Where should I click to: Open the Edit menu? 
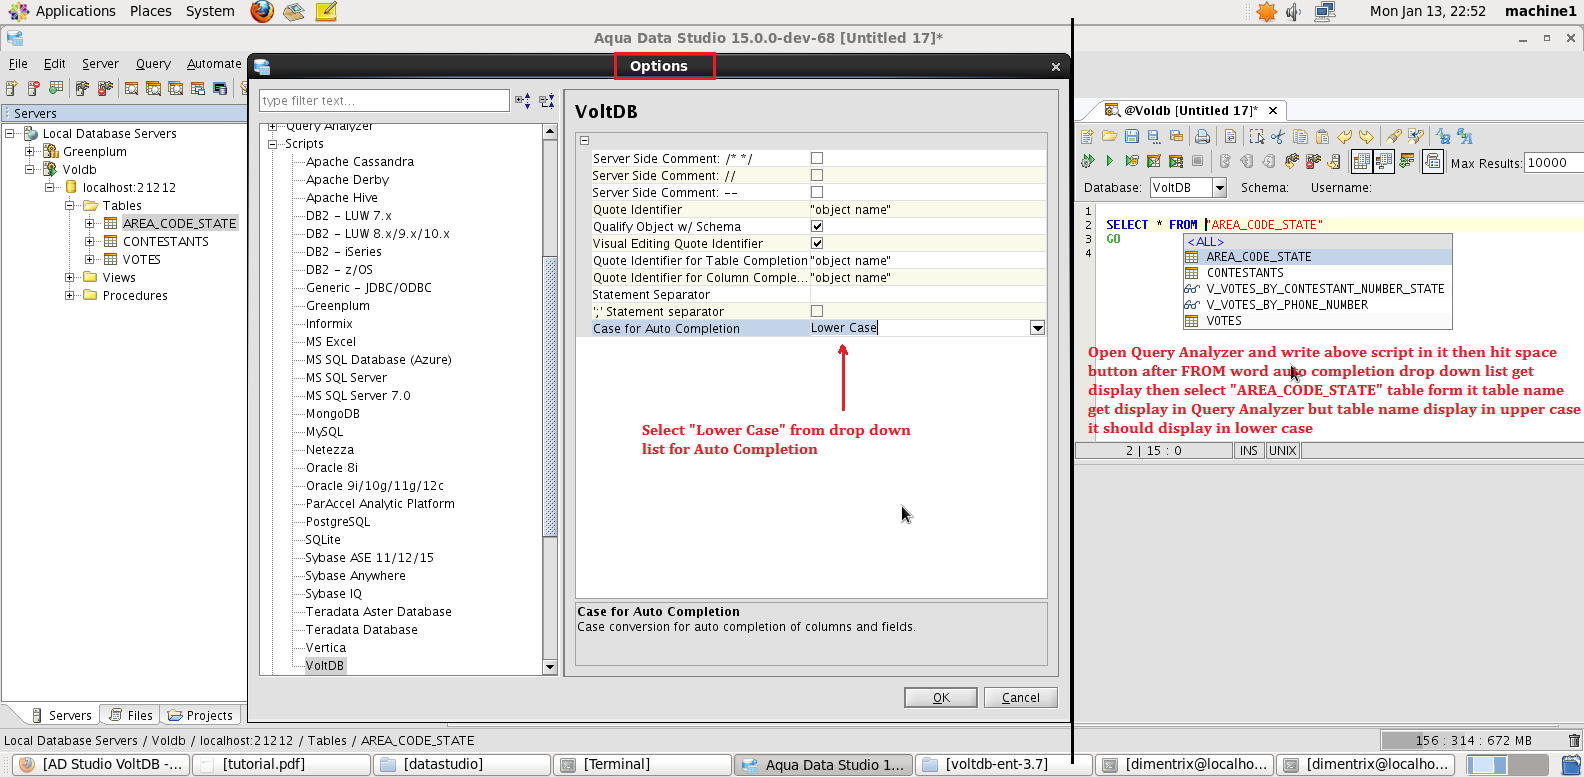55,63
